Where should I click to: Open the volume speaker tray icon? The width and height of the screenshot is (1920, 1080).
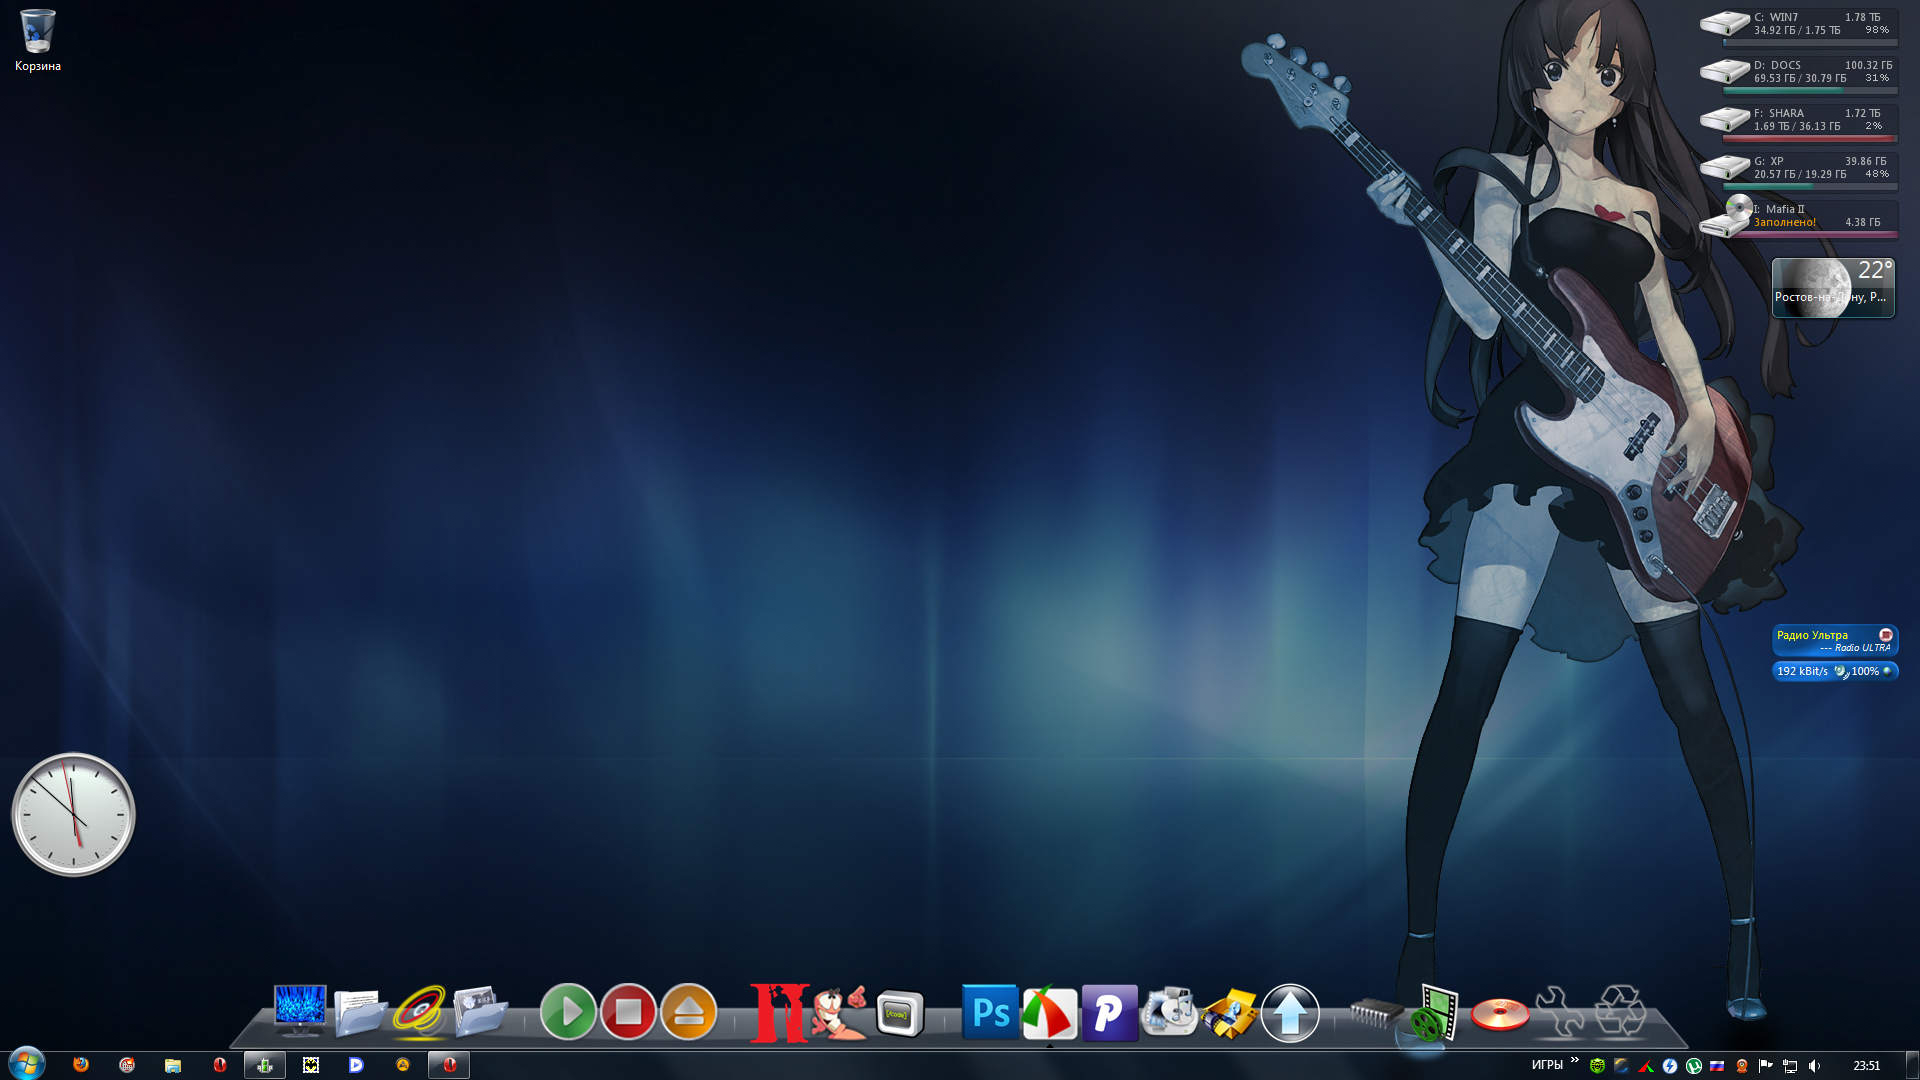(1814, 1066)
